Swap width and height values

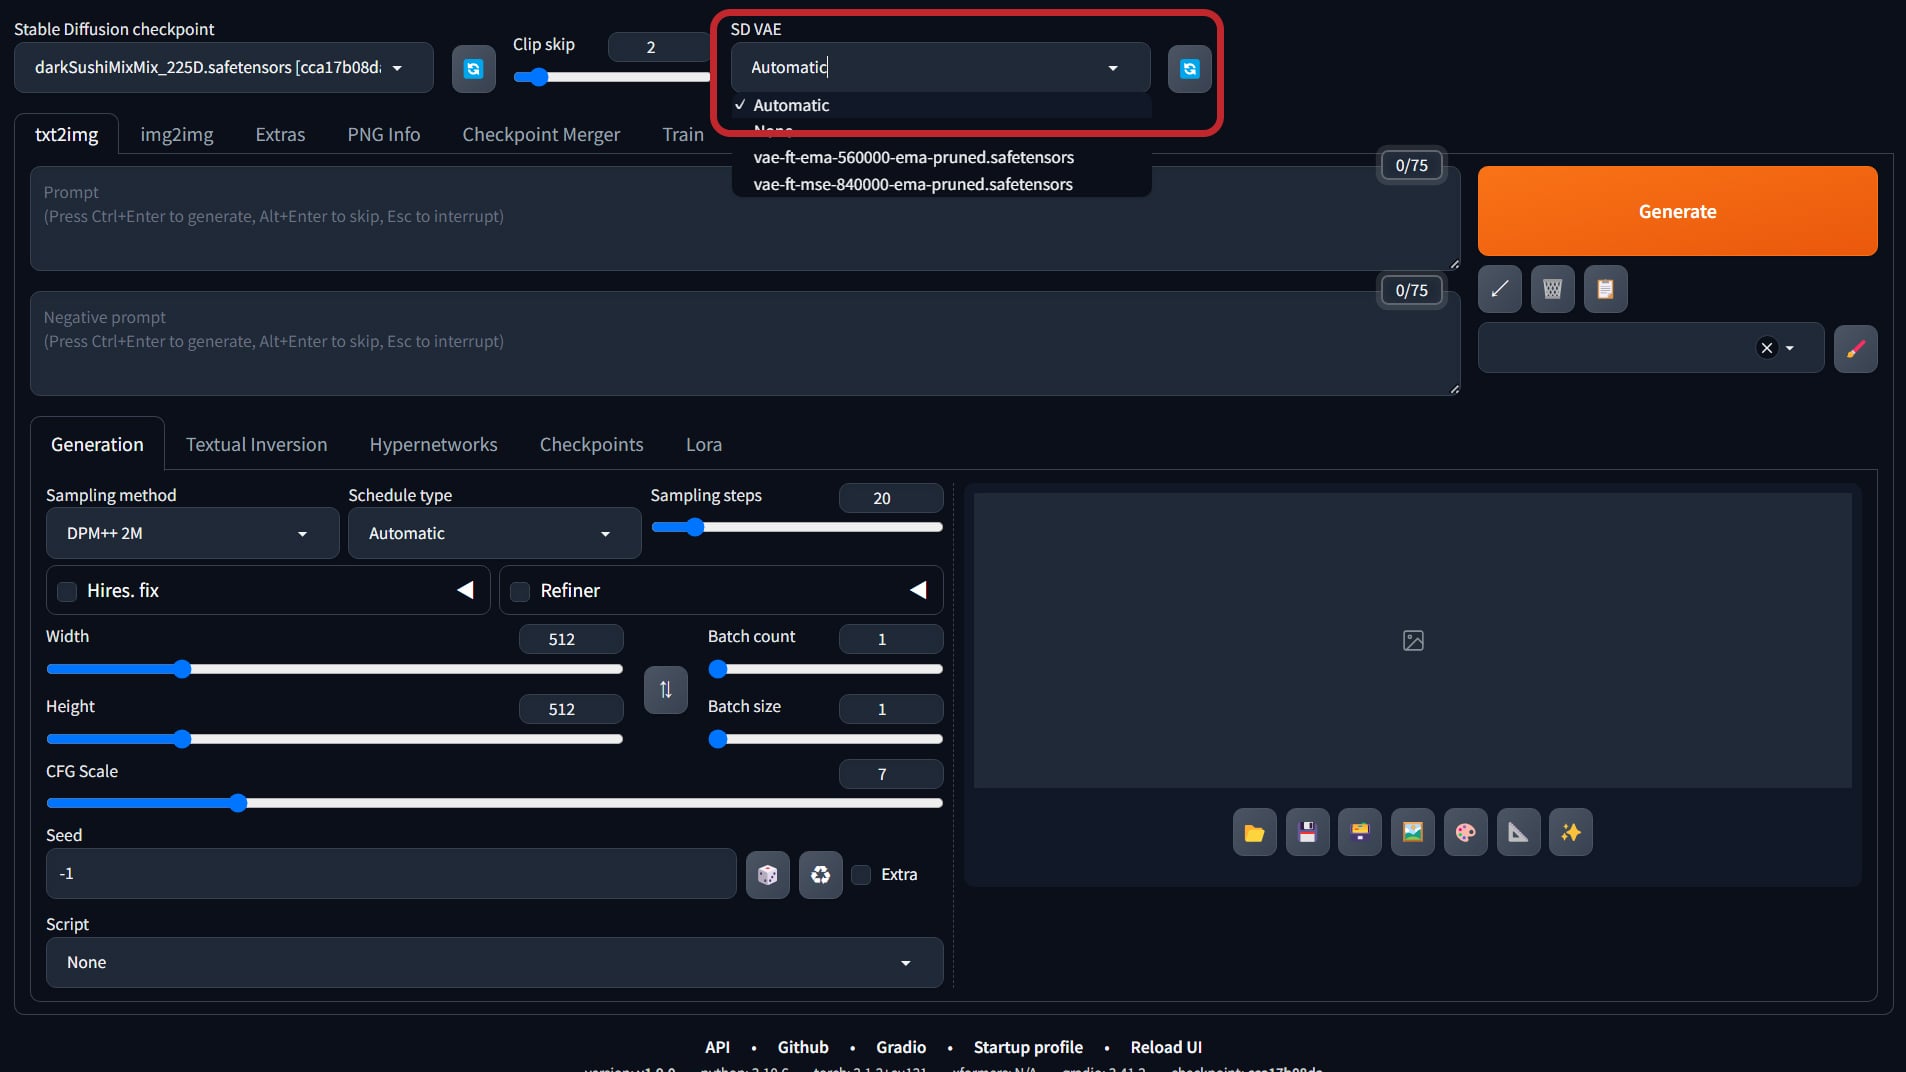(665, 689)
